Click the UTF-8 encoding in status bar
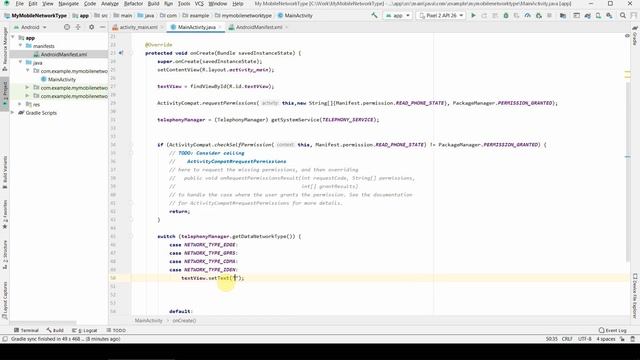The height and width of the screenshot is (360, 640). [x=584, y=339]
